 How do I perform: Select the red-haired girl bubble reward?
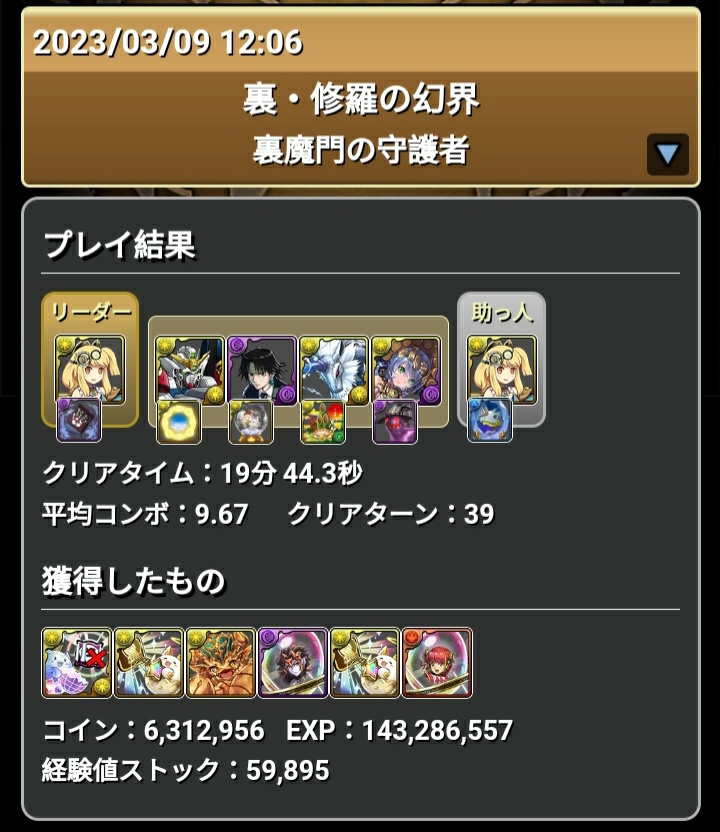[437, 663]
